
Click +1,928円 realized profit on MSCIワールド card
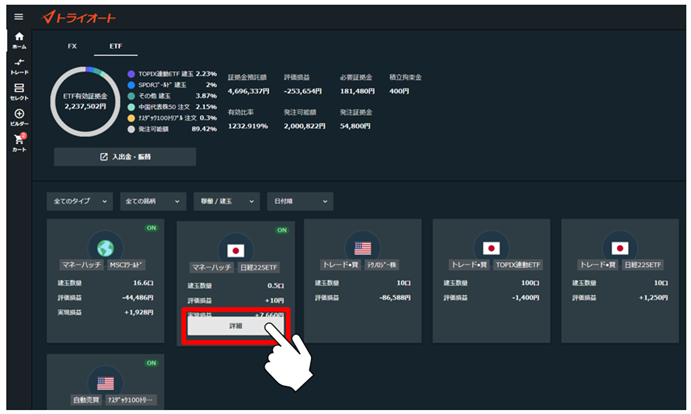pos(139,312)
